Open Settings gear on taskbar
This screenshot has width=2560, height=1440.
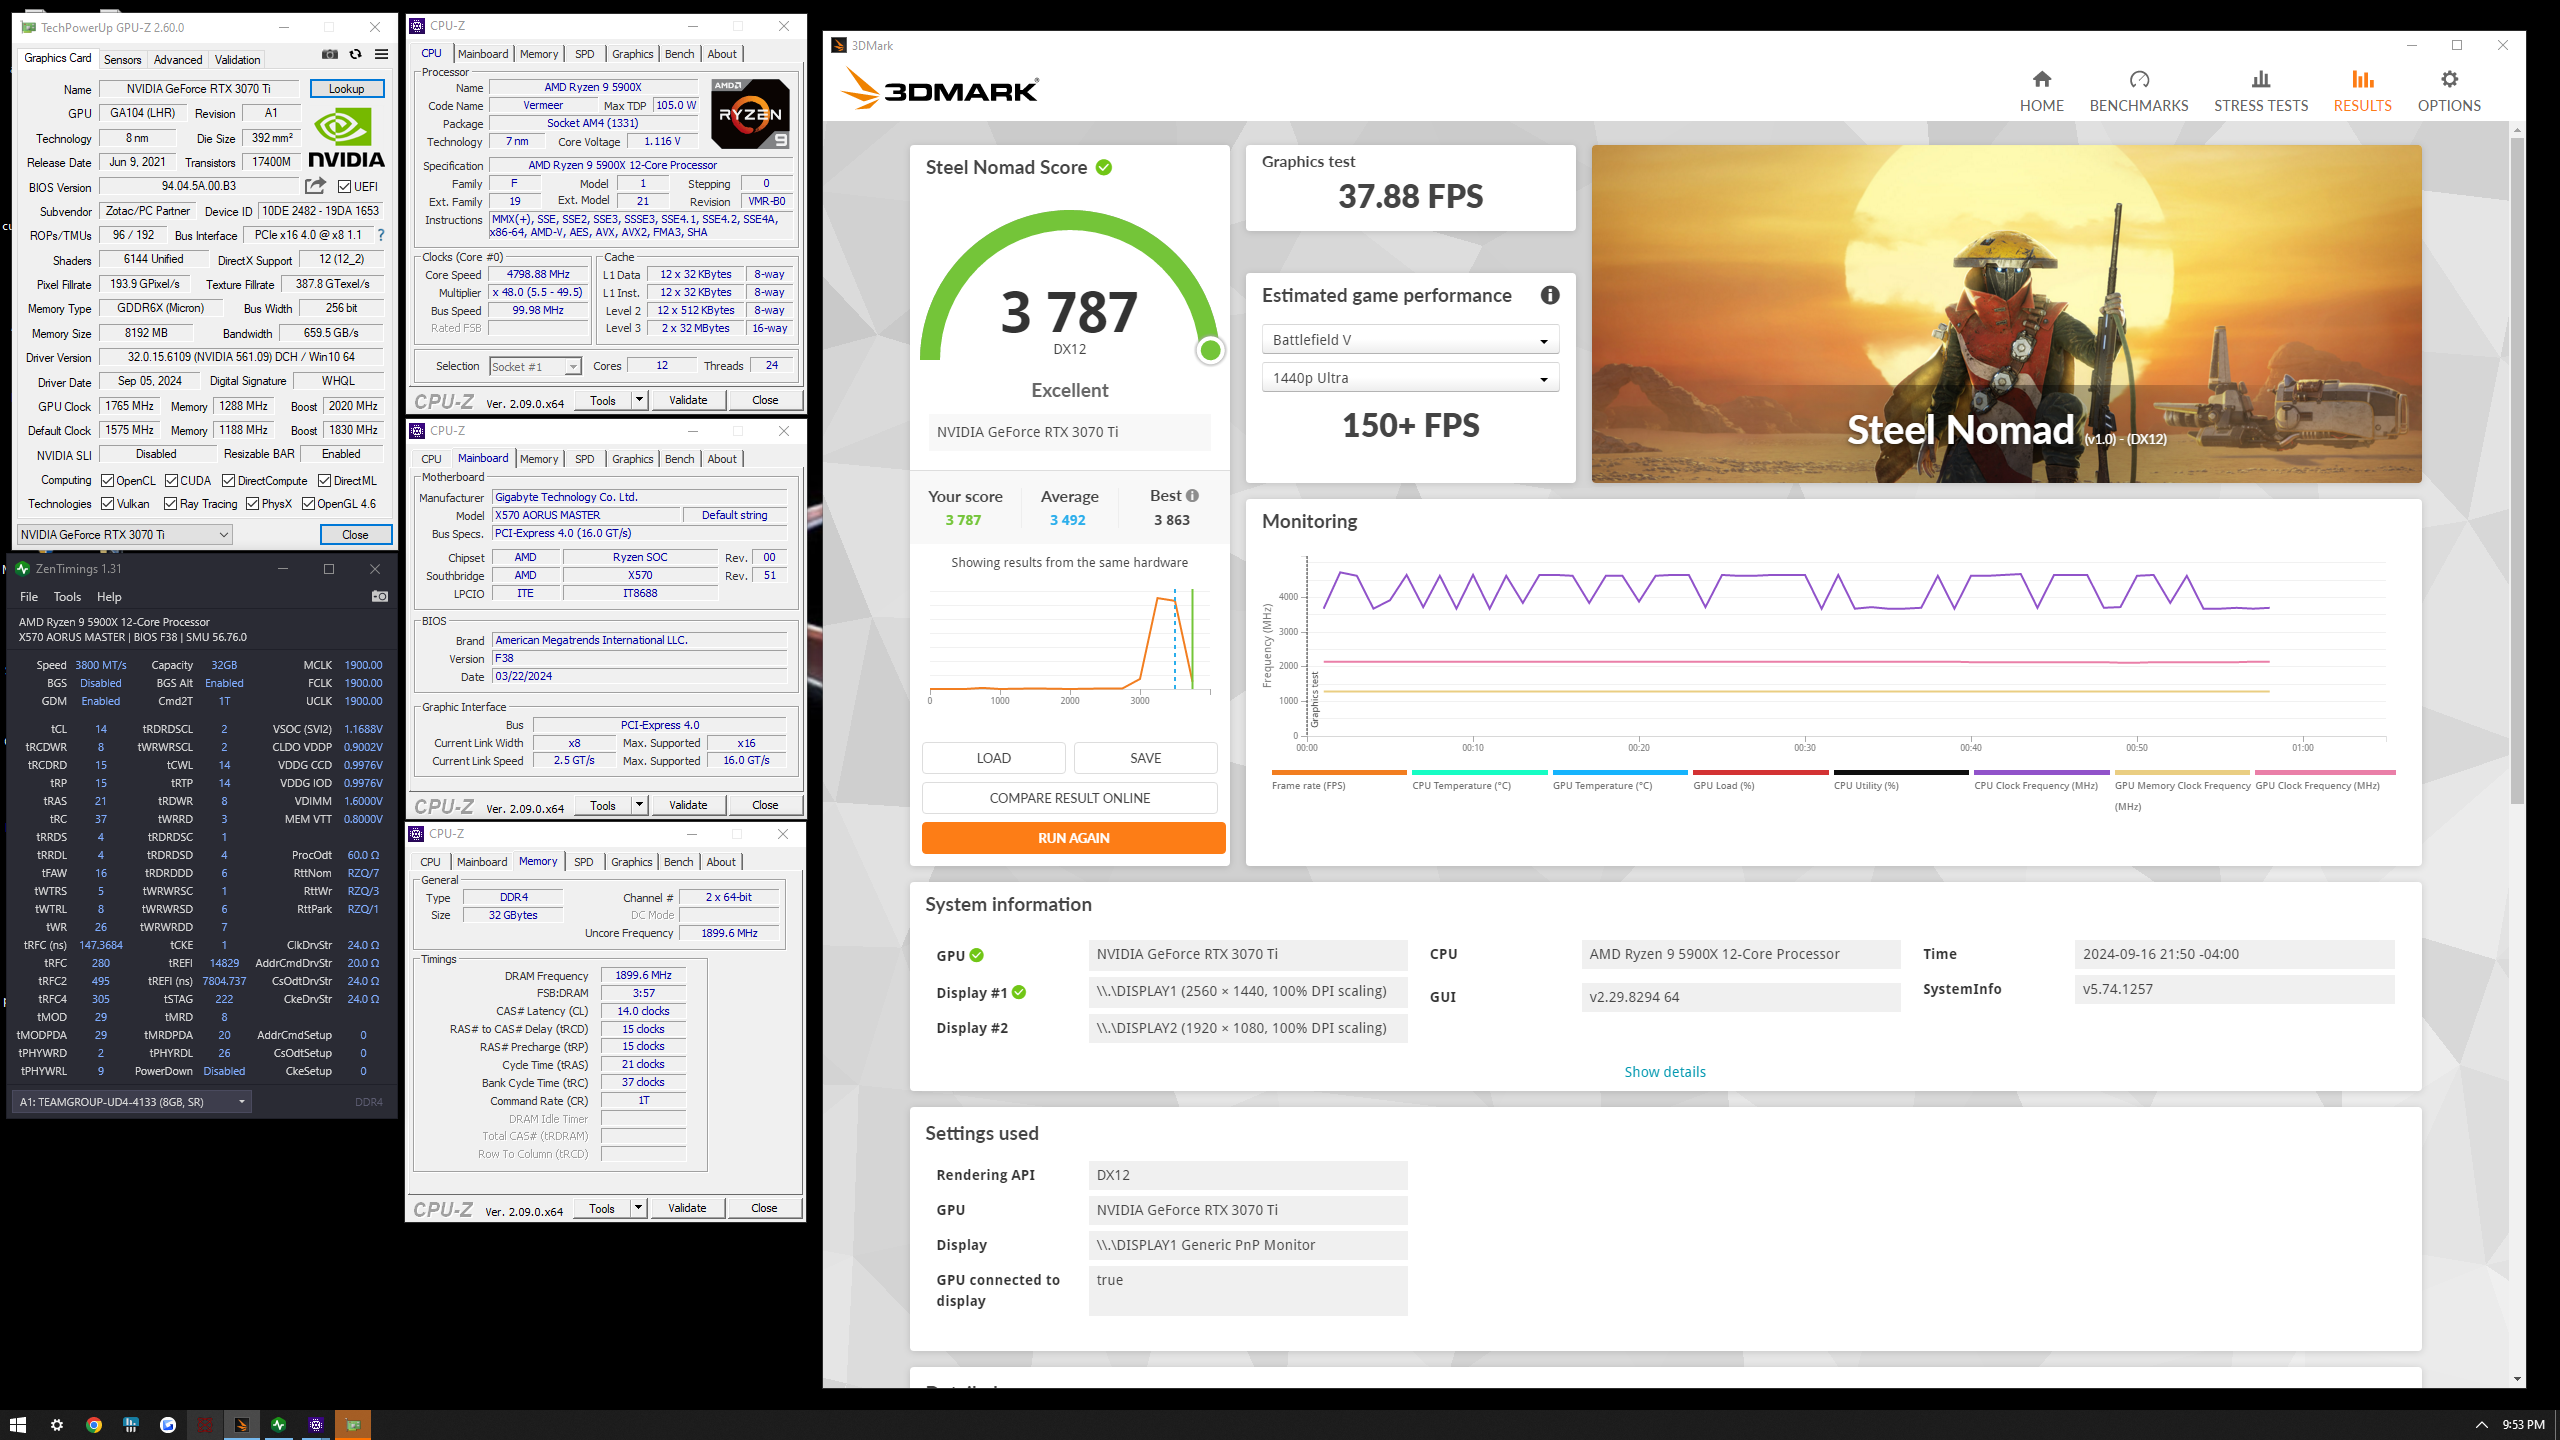(57, 1424)
